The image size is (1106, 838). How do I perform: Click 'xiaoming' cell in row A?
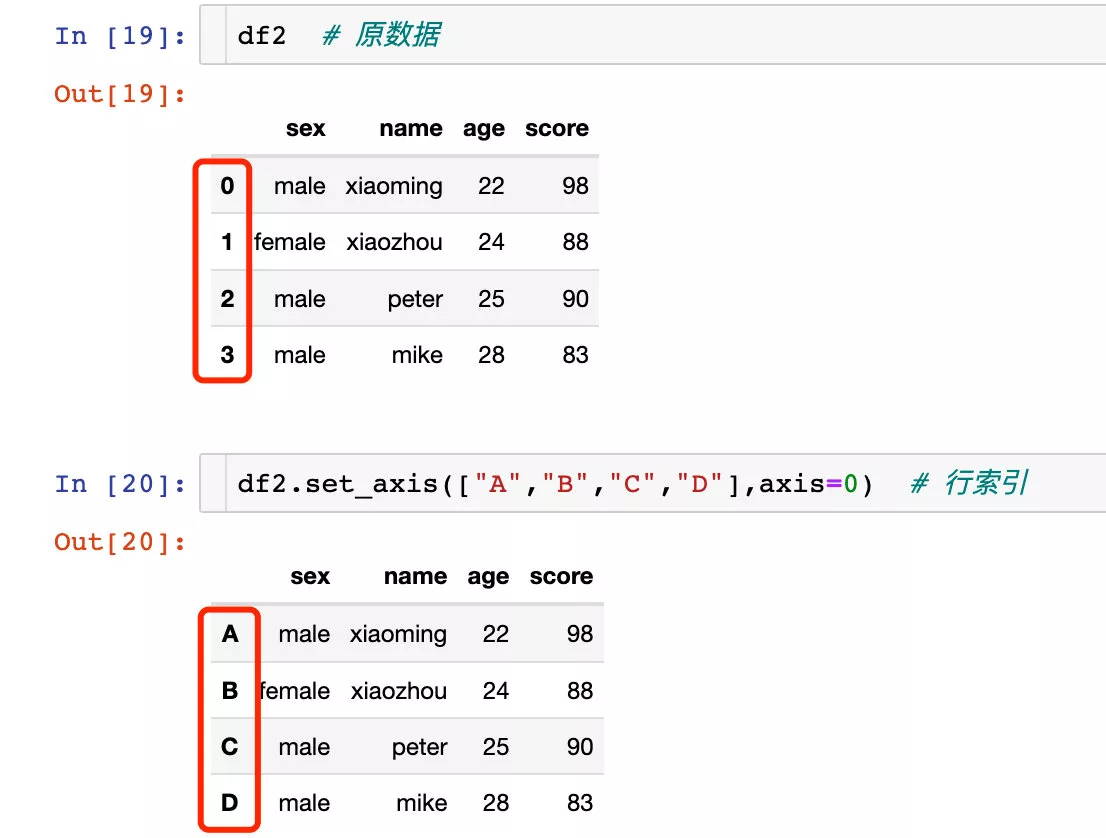click(399, 634)
